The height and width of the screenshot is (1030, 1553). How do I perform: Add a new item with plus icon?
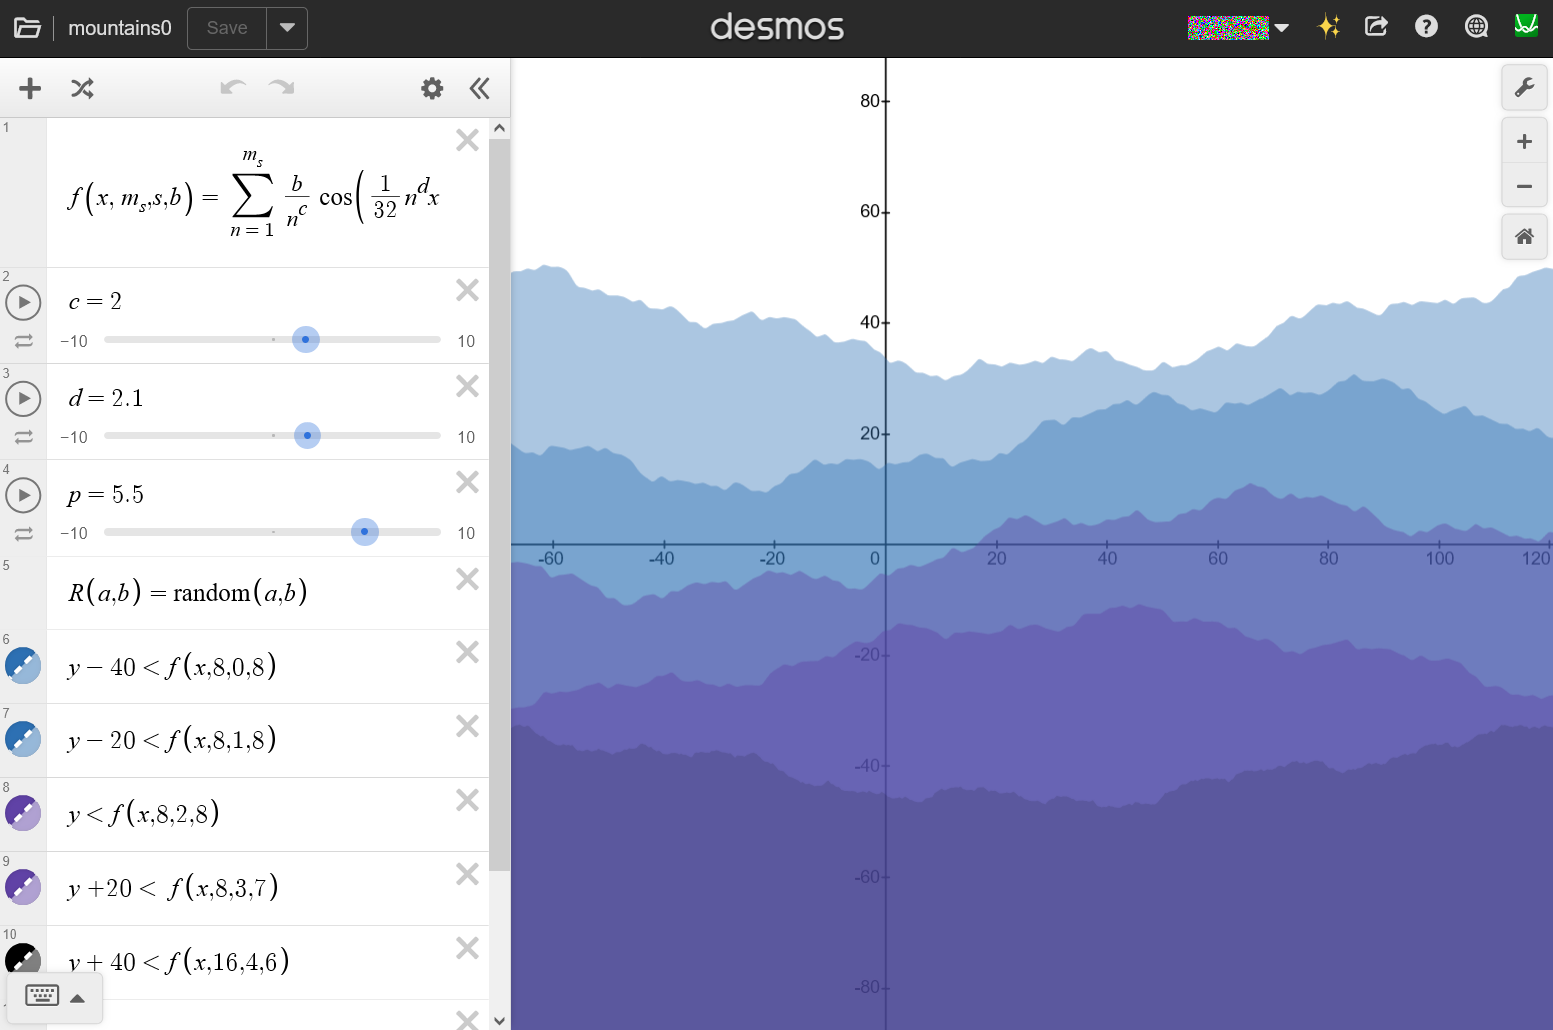tap(30, 88)
